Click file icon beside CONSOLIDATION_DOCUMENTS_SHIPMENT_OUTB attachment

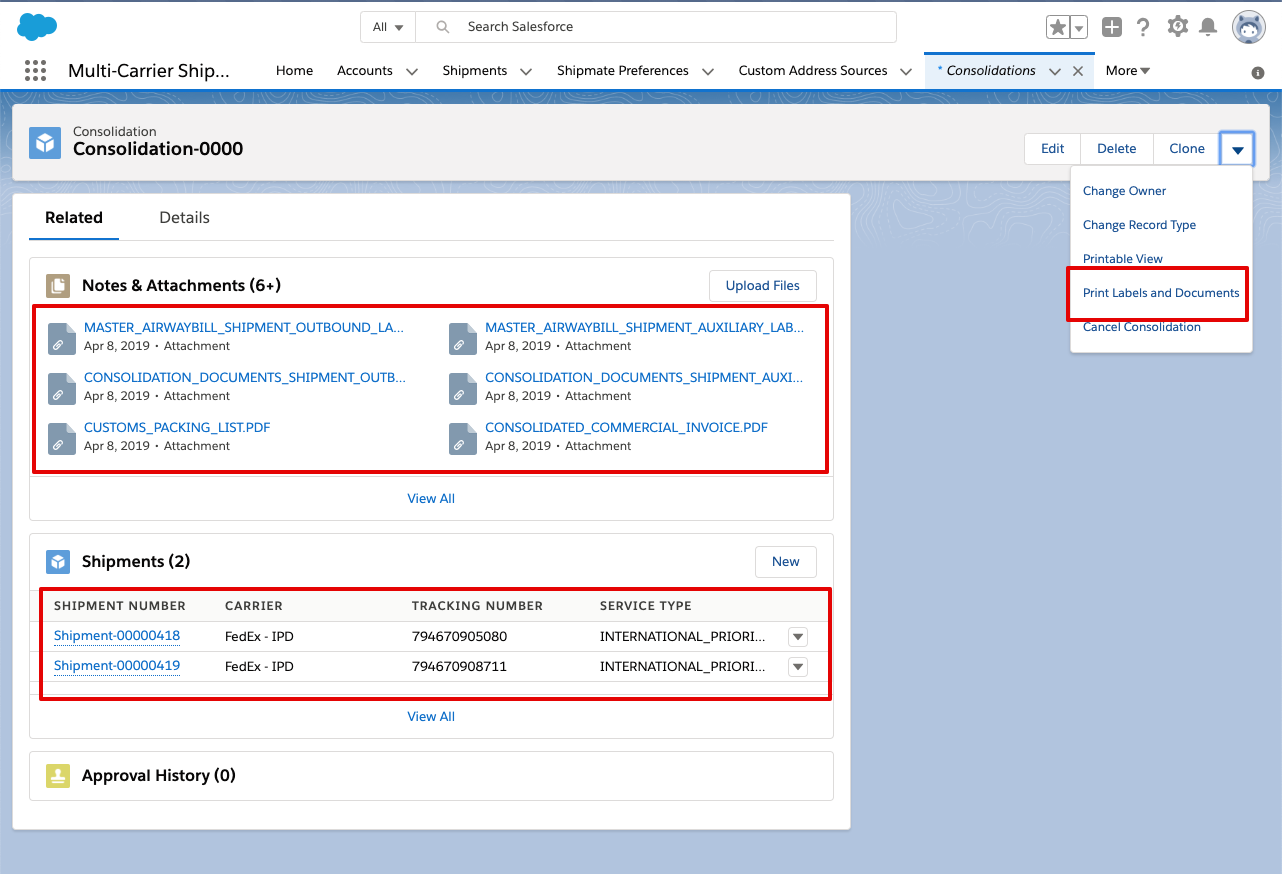click(x=62, y=388)
